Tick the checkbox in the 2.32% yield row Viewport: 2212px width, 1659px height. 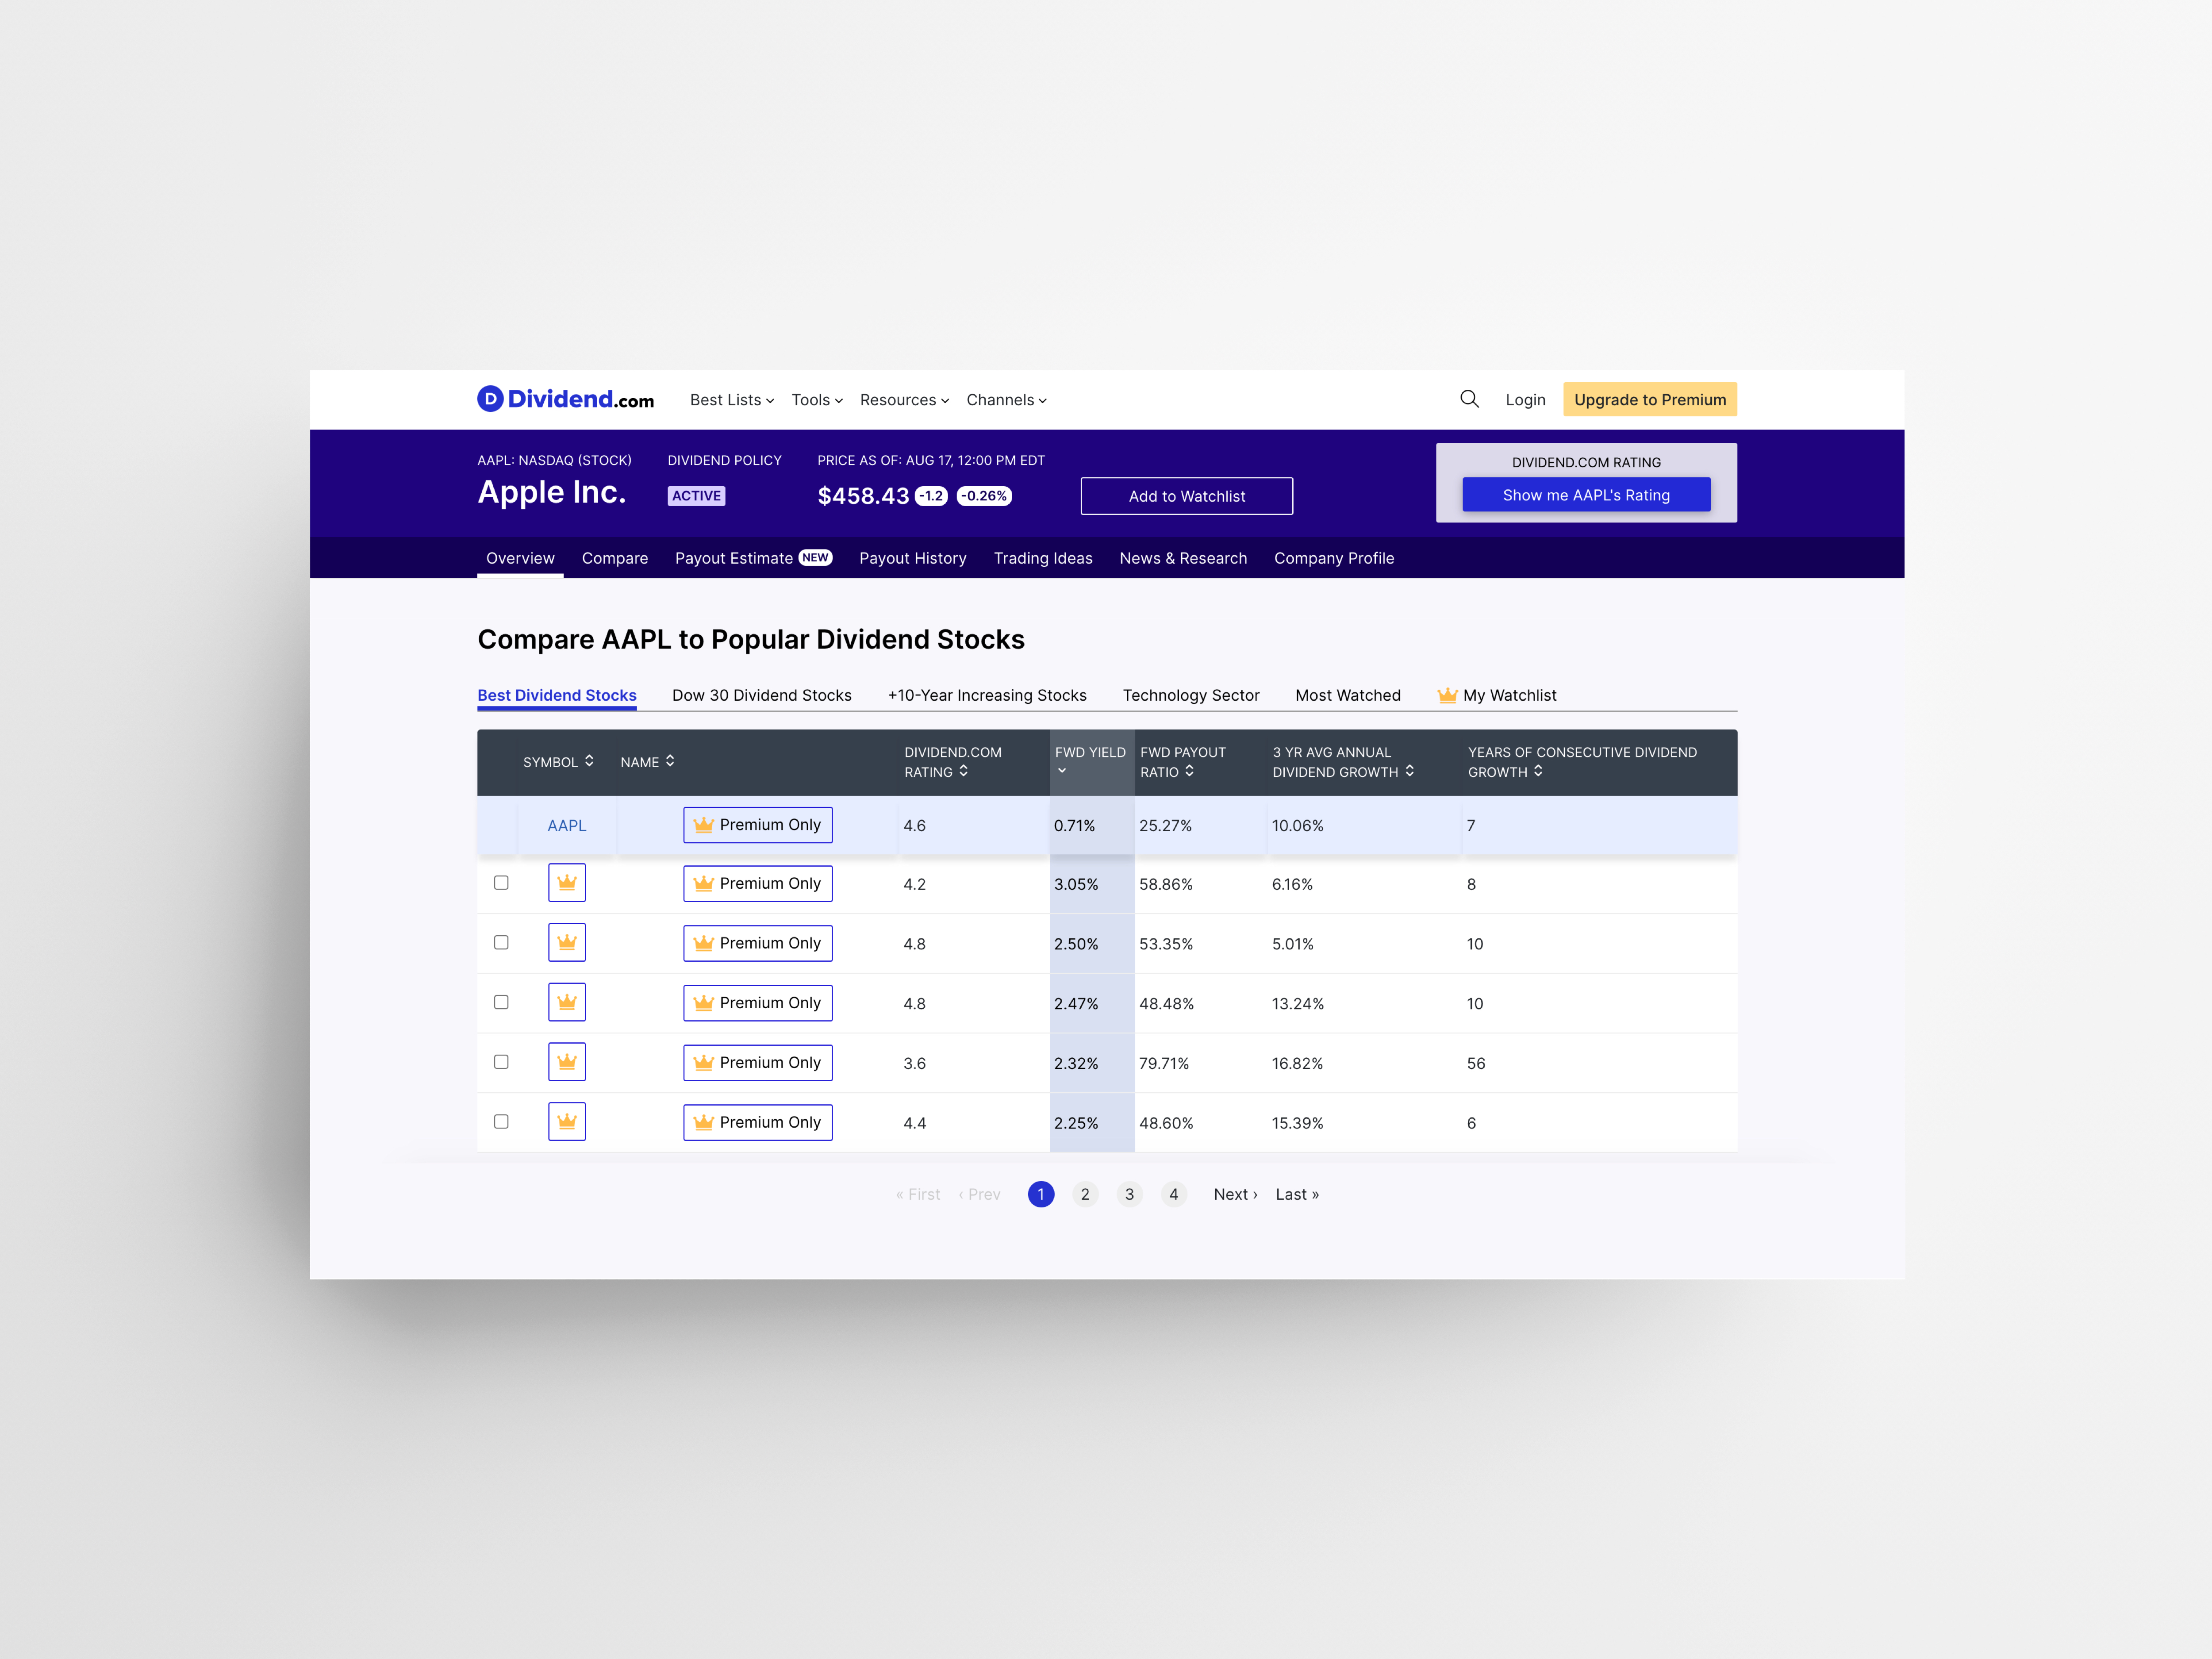[501, 1062]
